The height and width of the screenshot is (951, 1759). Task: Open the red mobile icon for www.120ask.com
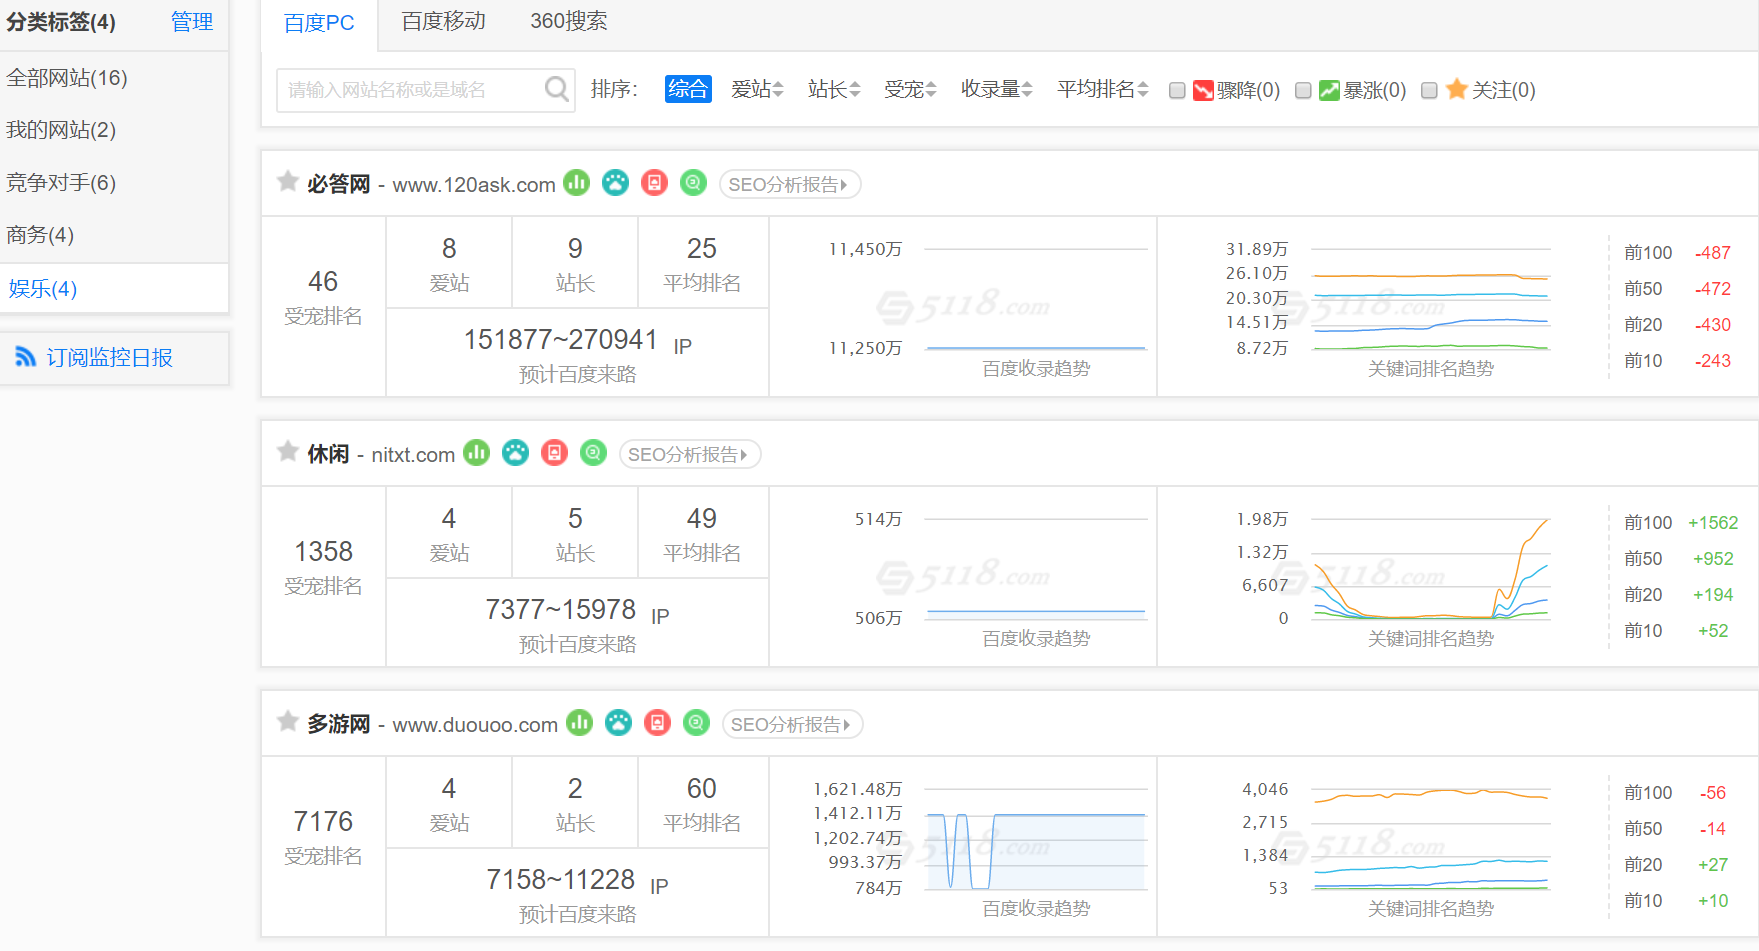point(654,183)
